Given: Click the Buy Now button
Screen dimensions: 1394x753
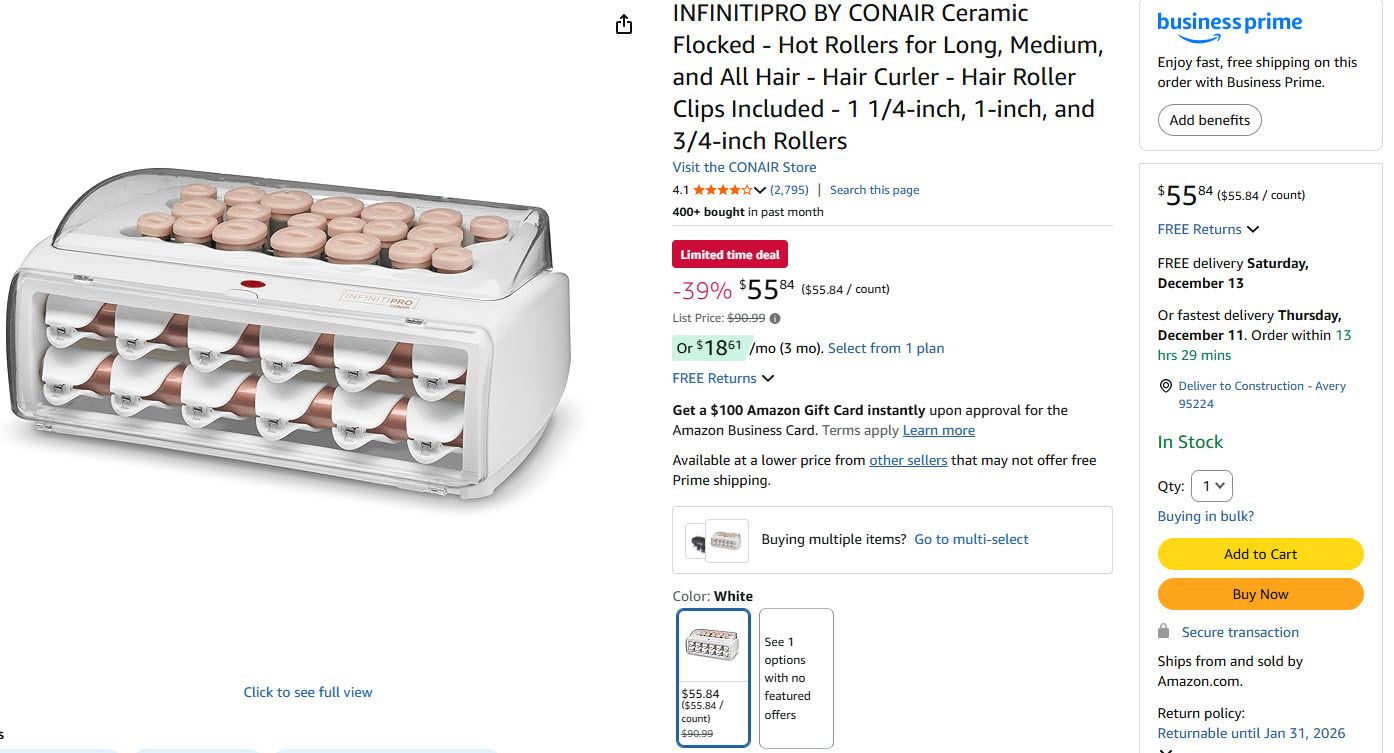Looking at the screenshot, I should (1260, 594).
